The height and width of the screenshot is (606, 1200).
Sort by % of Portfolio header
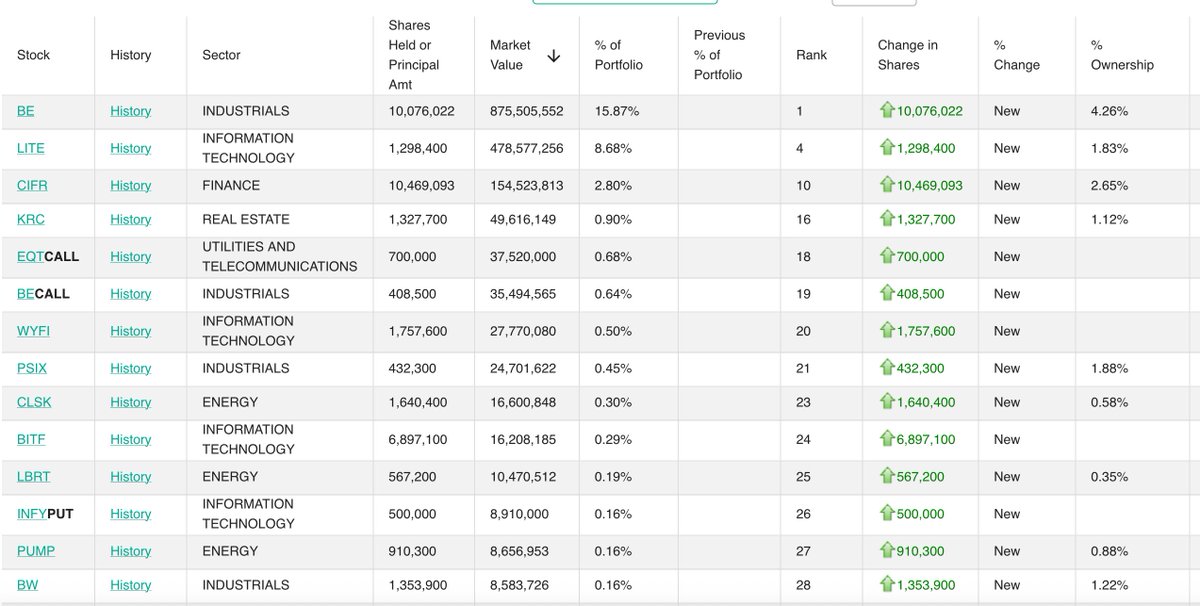[618, 55]
